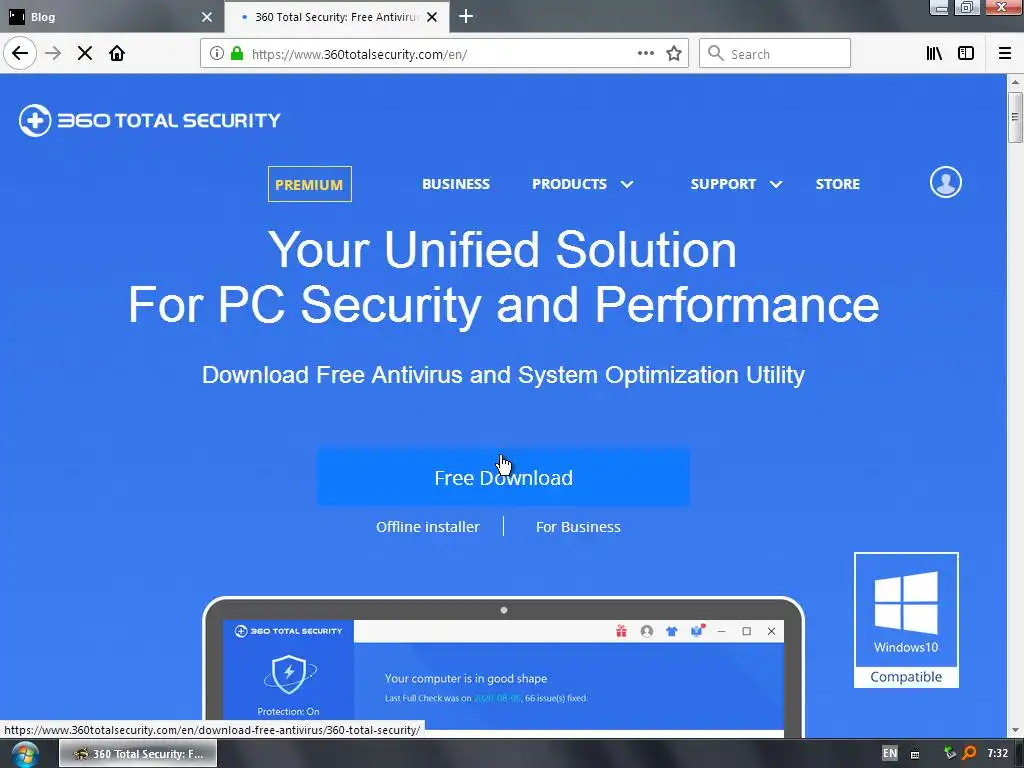Image resolution: width=1024 pixels, height=768 pixels.
Task: Click the t-shirt skin icon in app preview
Action: click(x=671, y=631)
